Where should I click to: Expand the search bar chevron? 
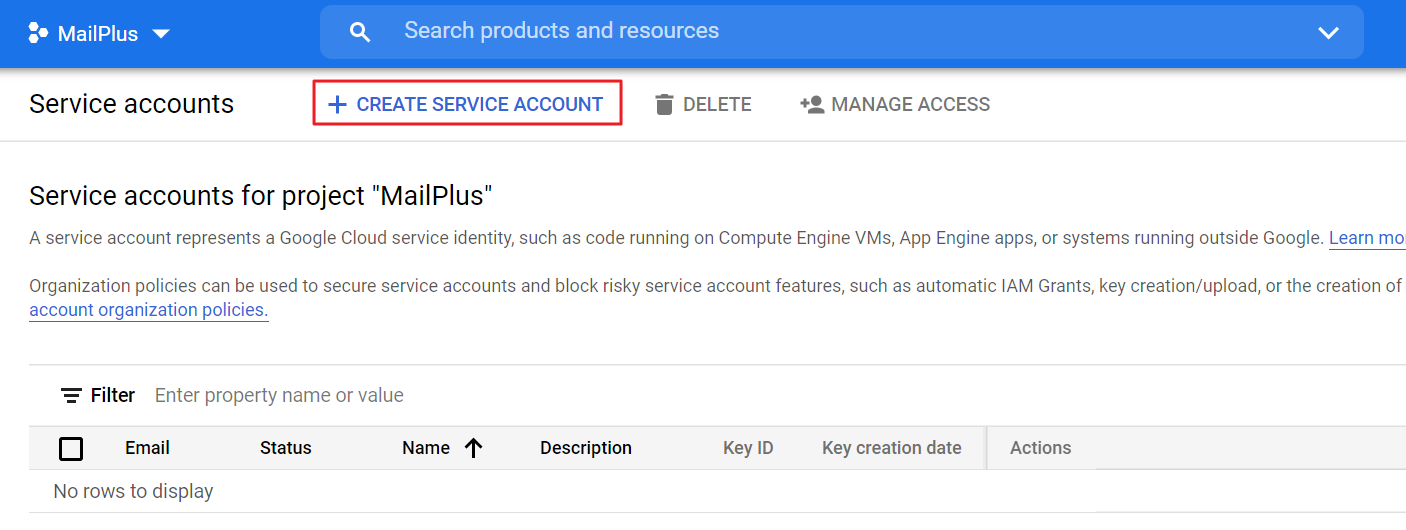(1328, 33)
